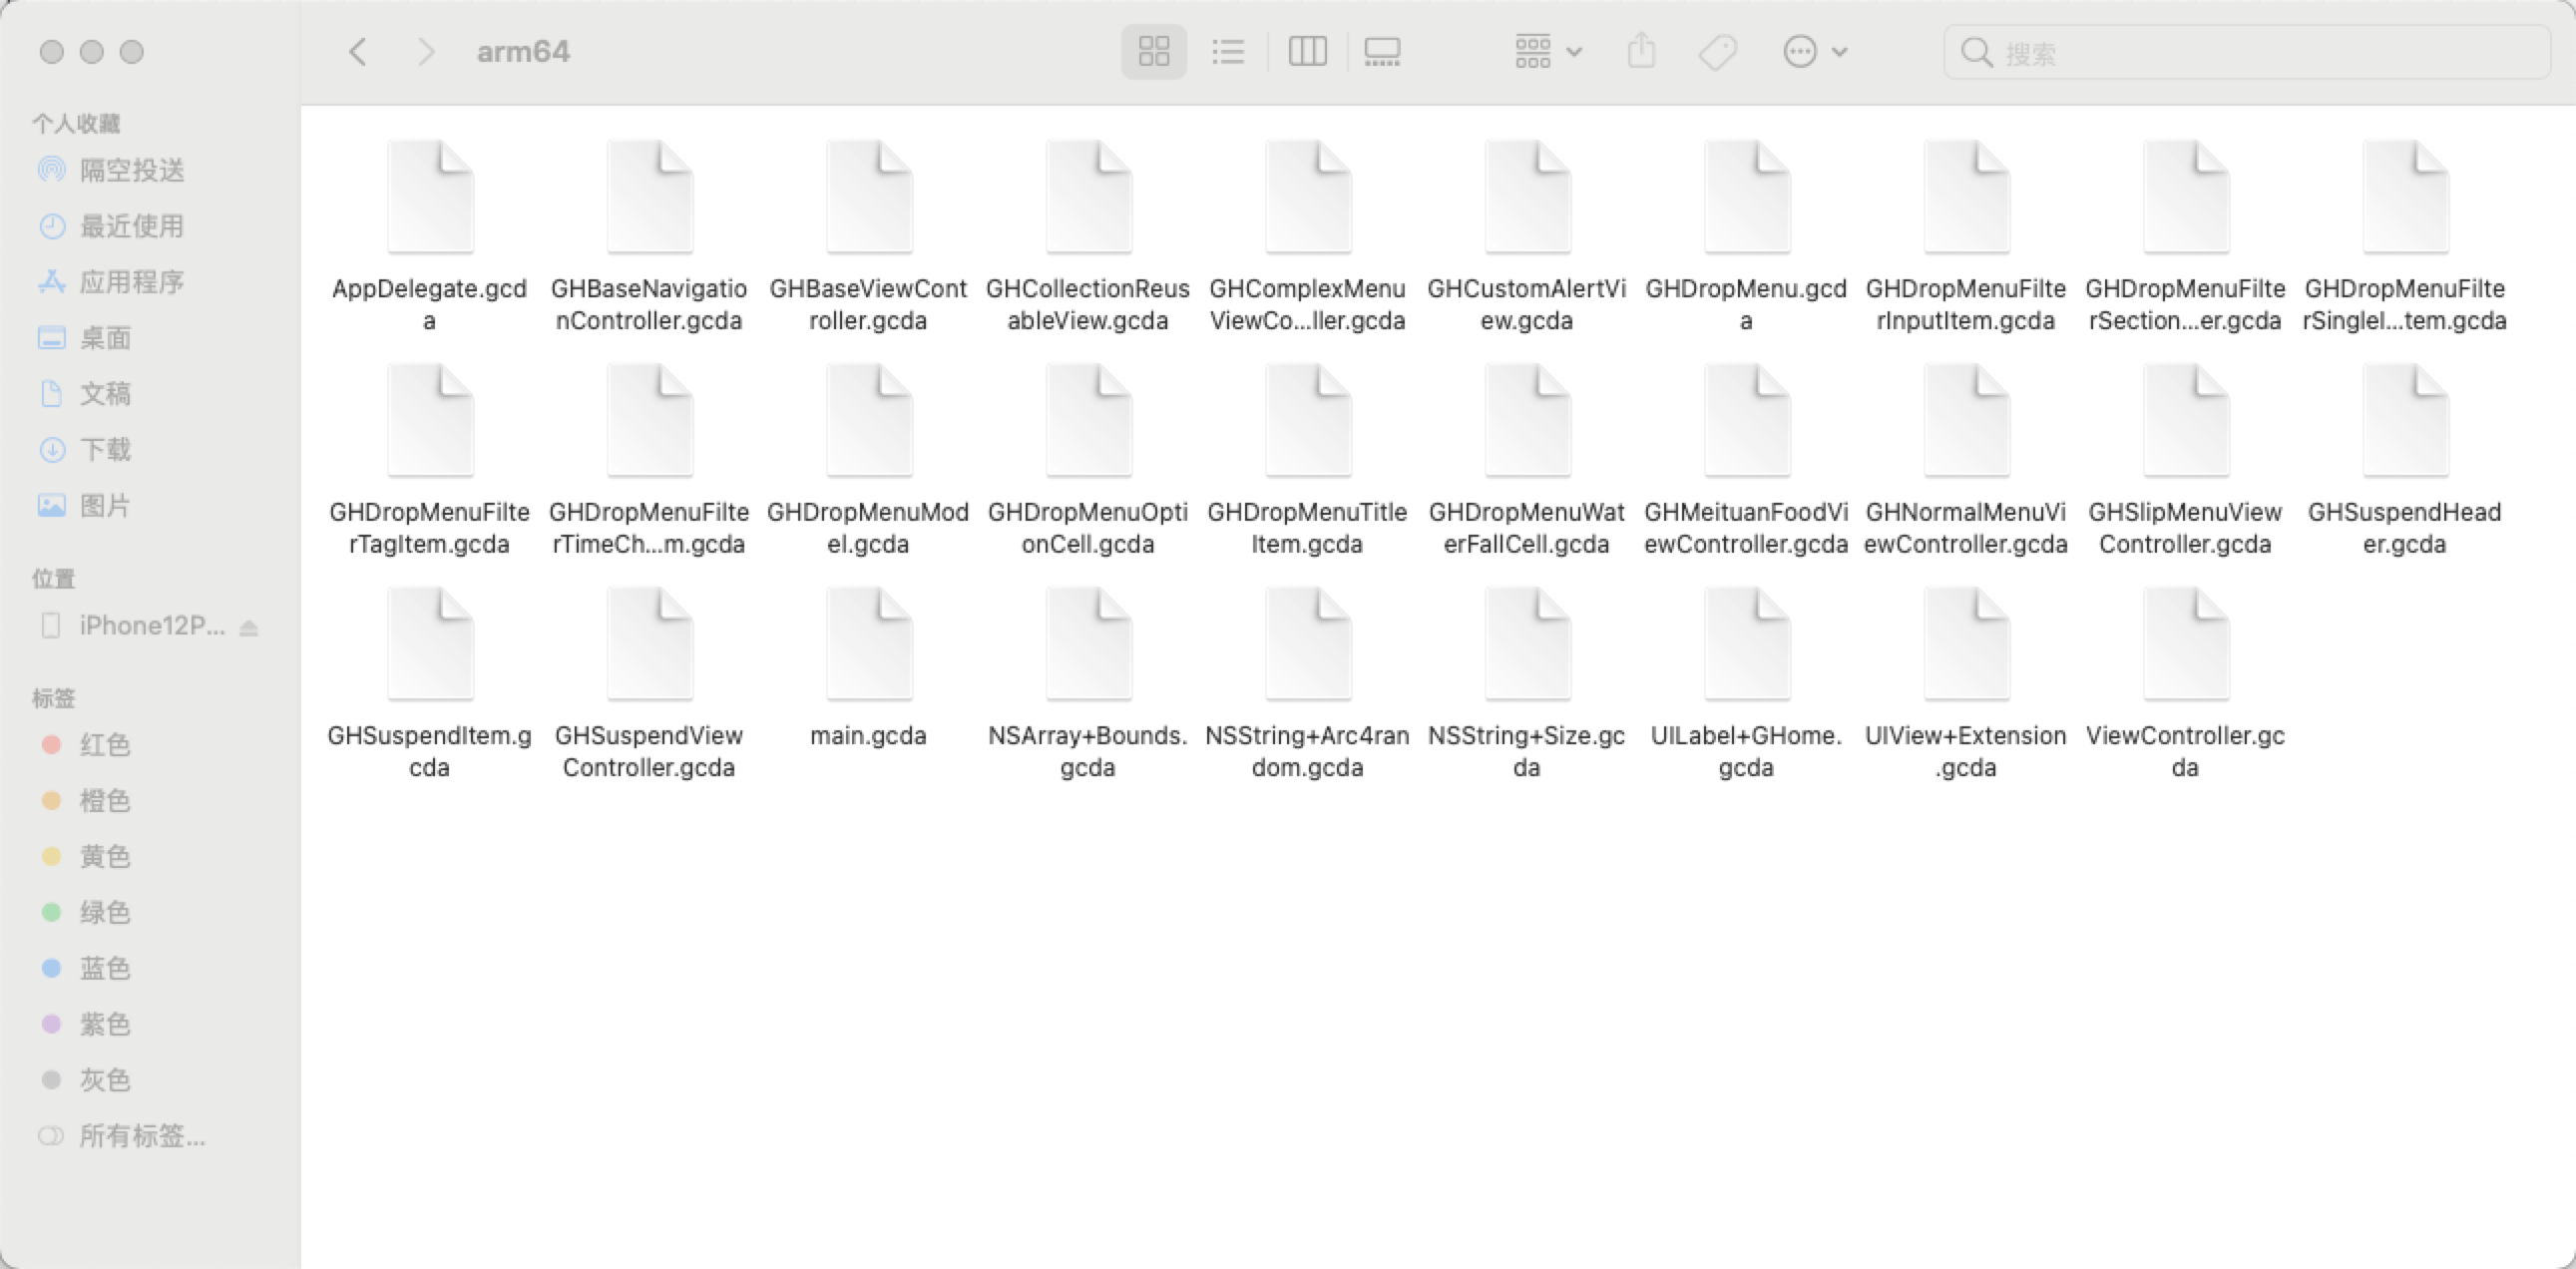Screen dimensions: 2576x1269
Task: Click the forward navigation arrow
Action: [x=426, y=52]
